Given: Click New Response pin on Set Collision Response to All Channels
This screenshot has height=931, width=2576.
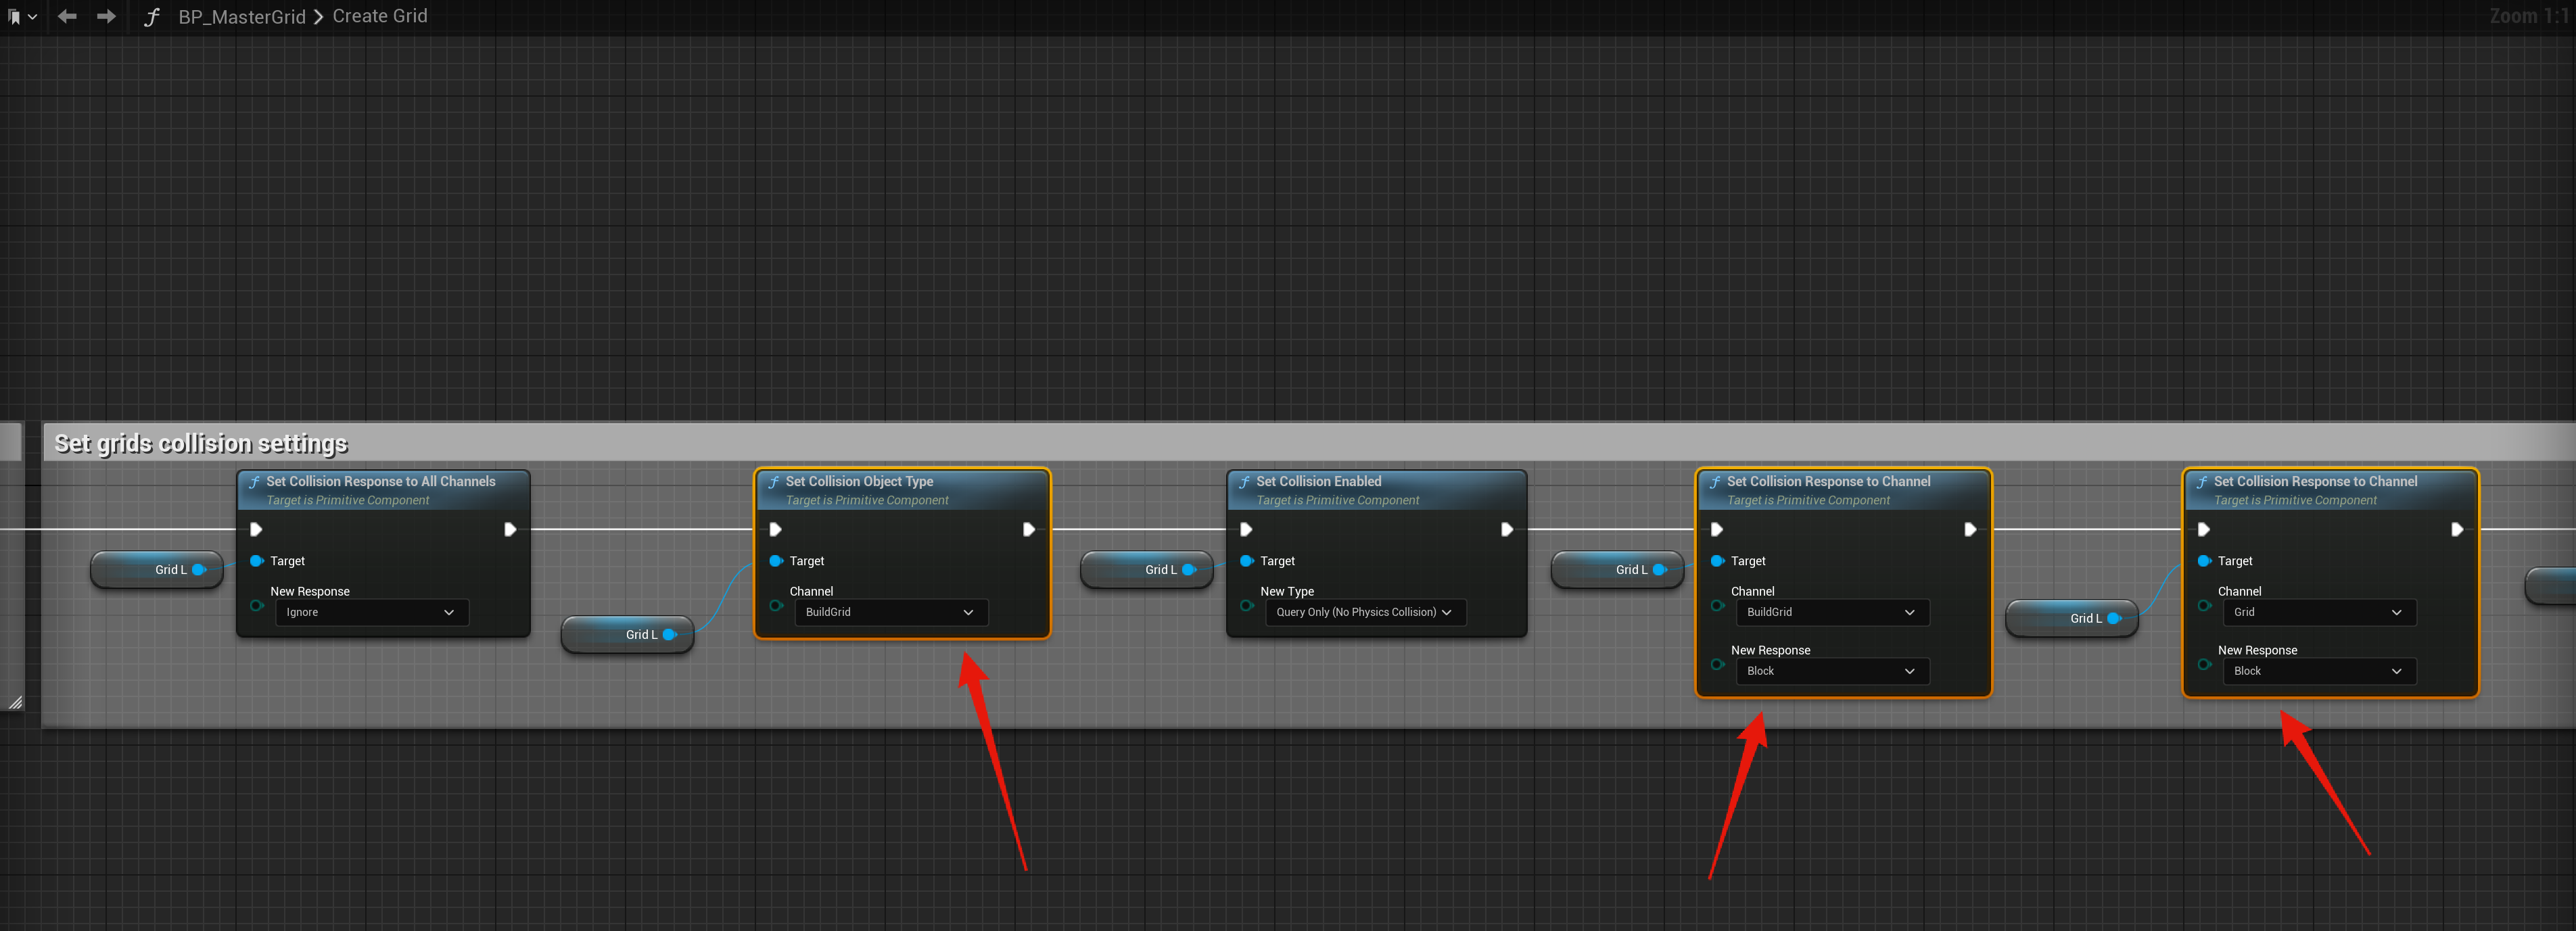Looking at the screenshot, I should pos(256,605).
